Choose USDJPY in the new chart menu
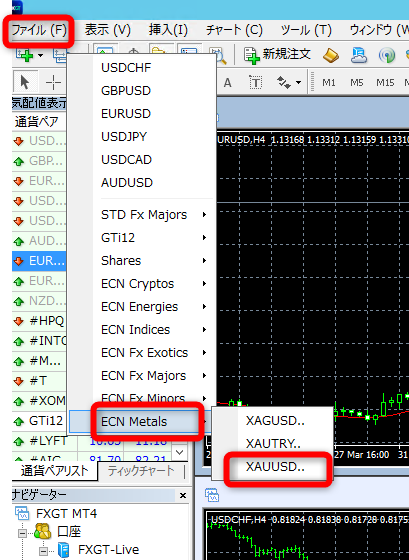 point(141,136)
